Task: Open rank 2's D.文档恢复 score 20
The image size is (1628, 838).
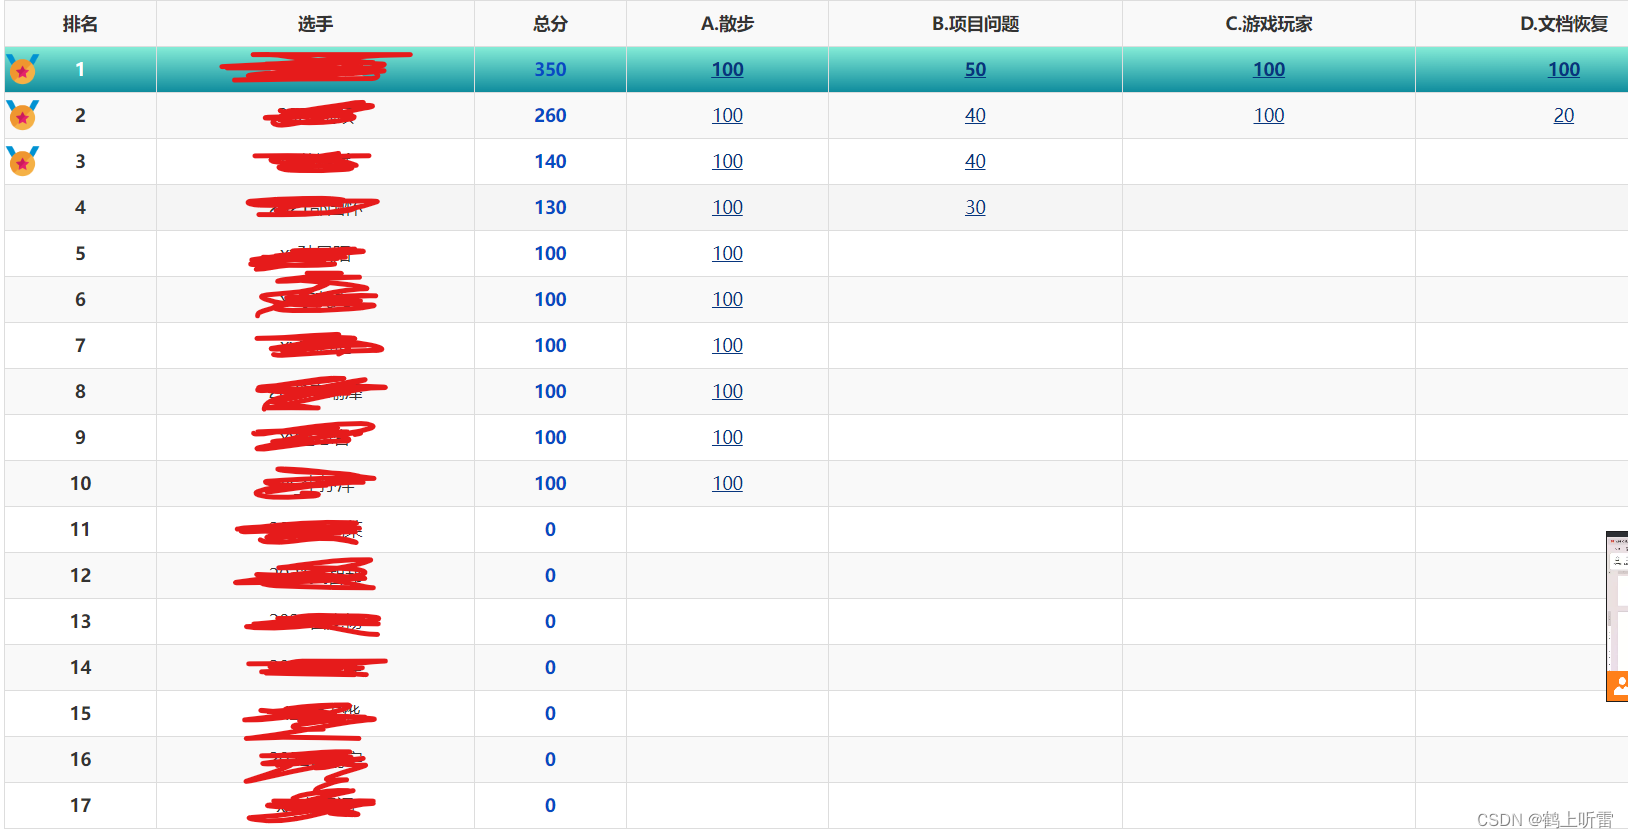Action: (x=1564, y=115)
